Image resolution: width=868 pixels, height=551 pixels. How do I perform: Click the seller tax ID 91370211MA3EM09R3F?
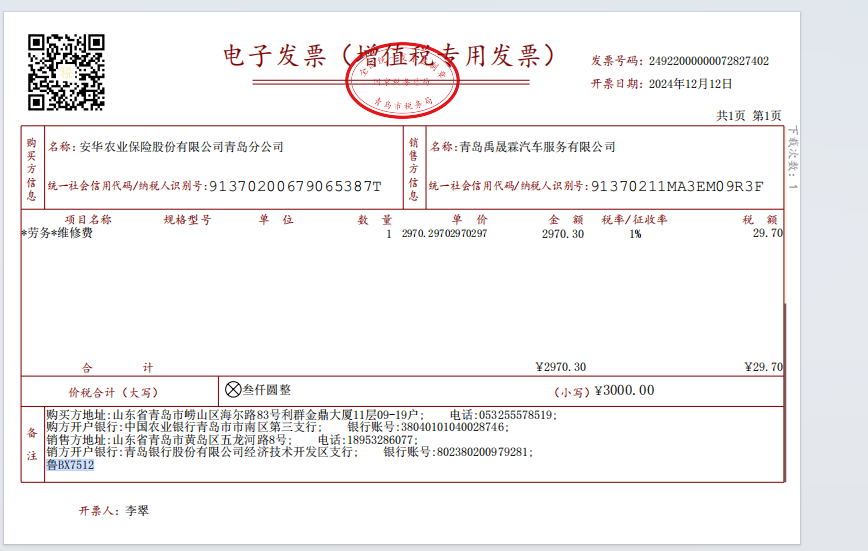coord(677,186)
